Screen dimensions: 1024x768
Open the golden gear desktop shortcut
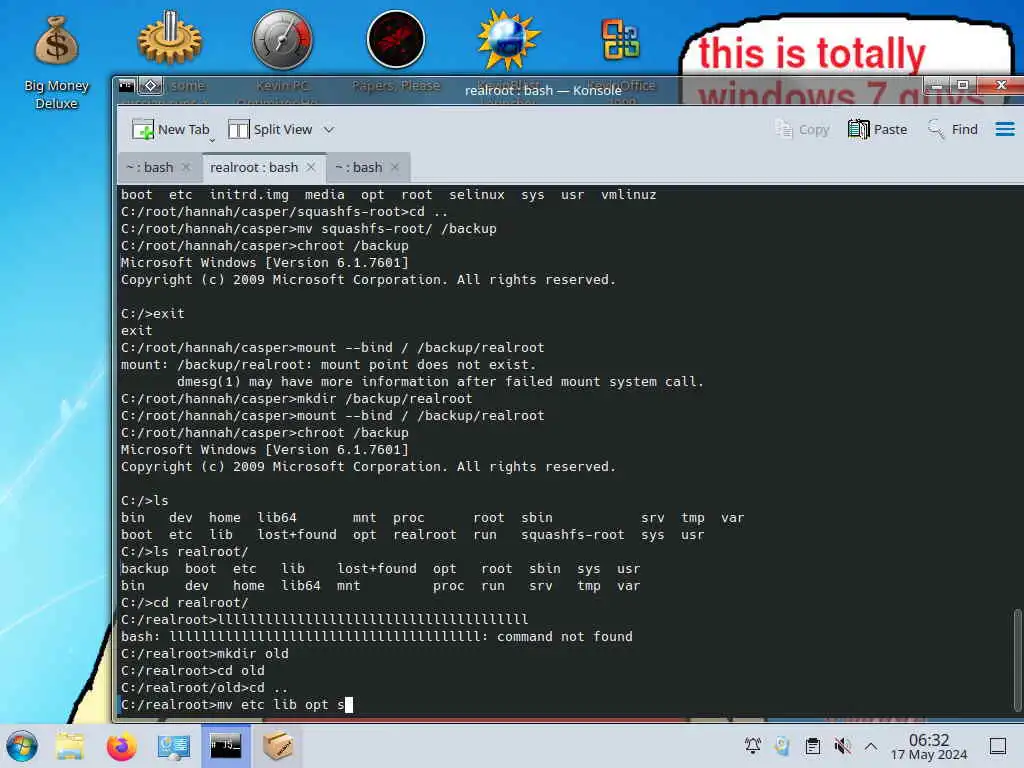coord(169,39)
